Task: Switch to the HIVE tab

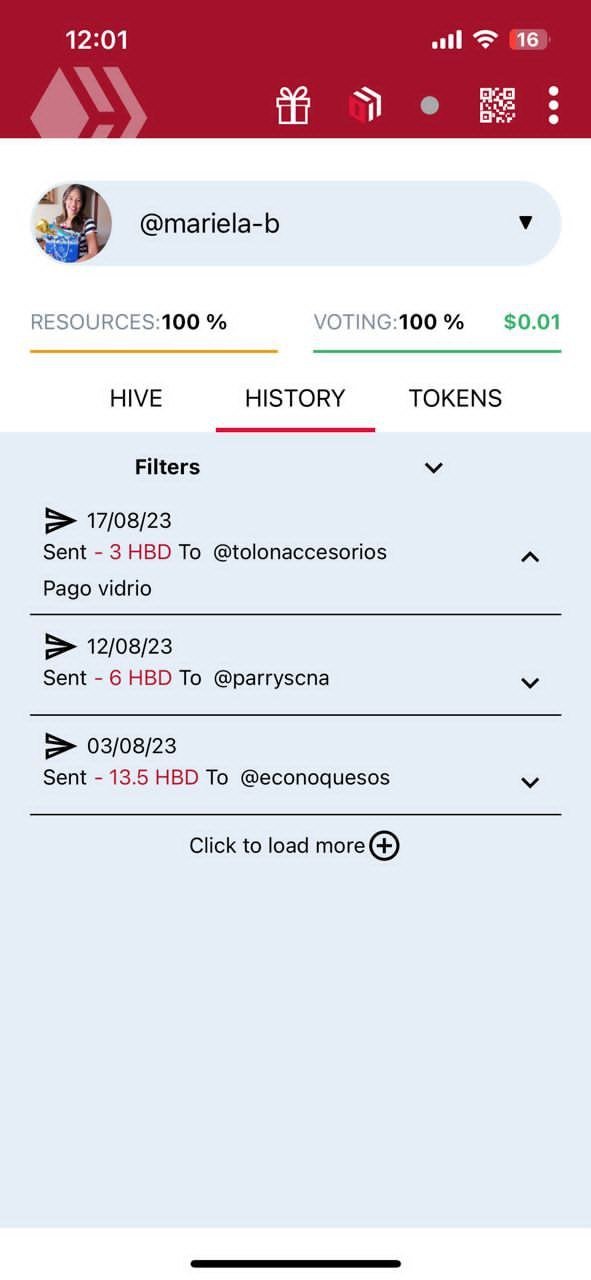Action: [x=136, y=398]
